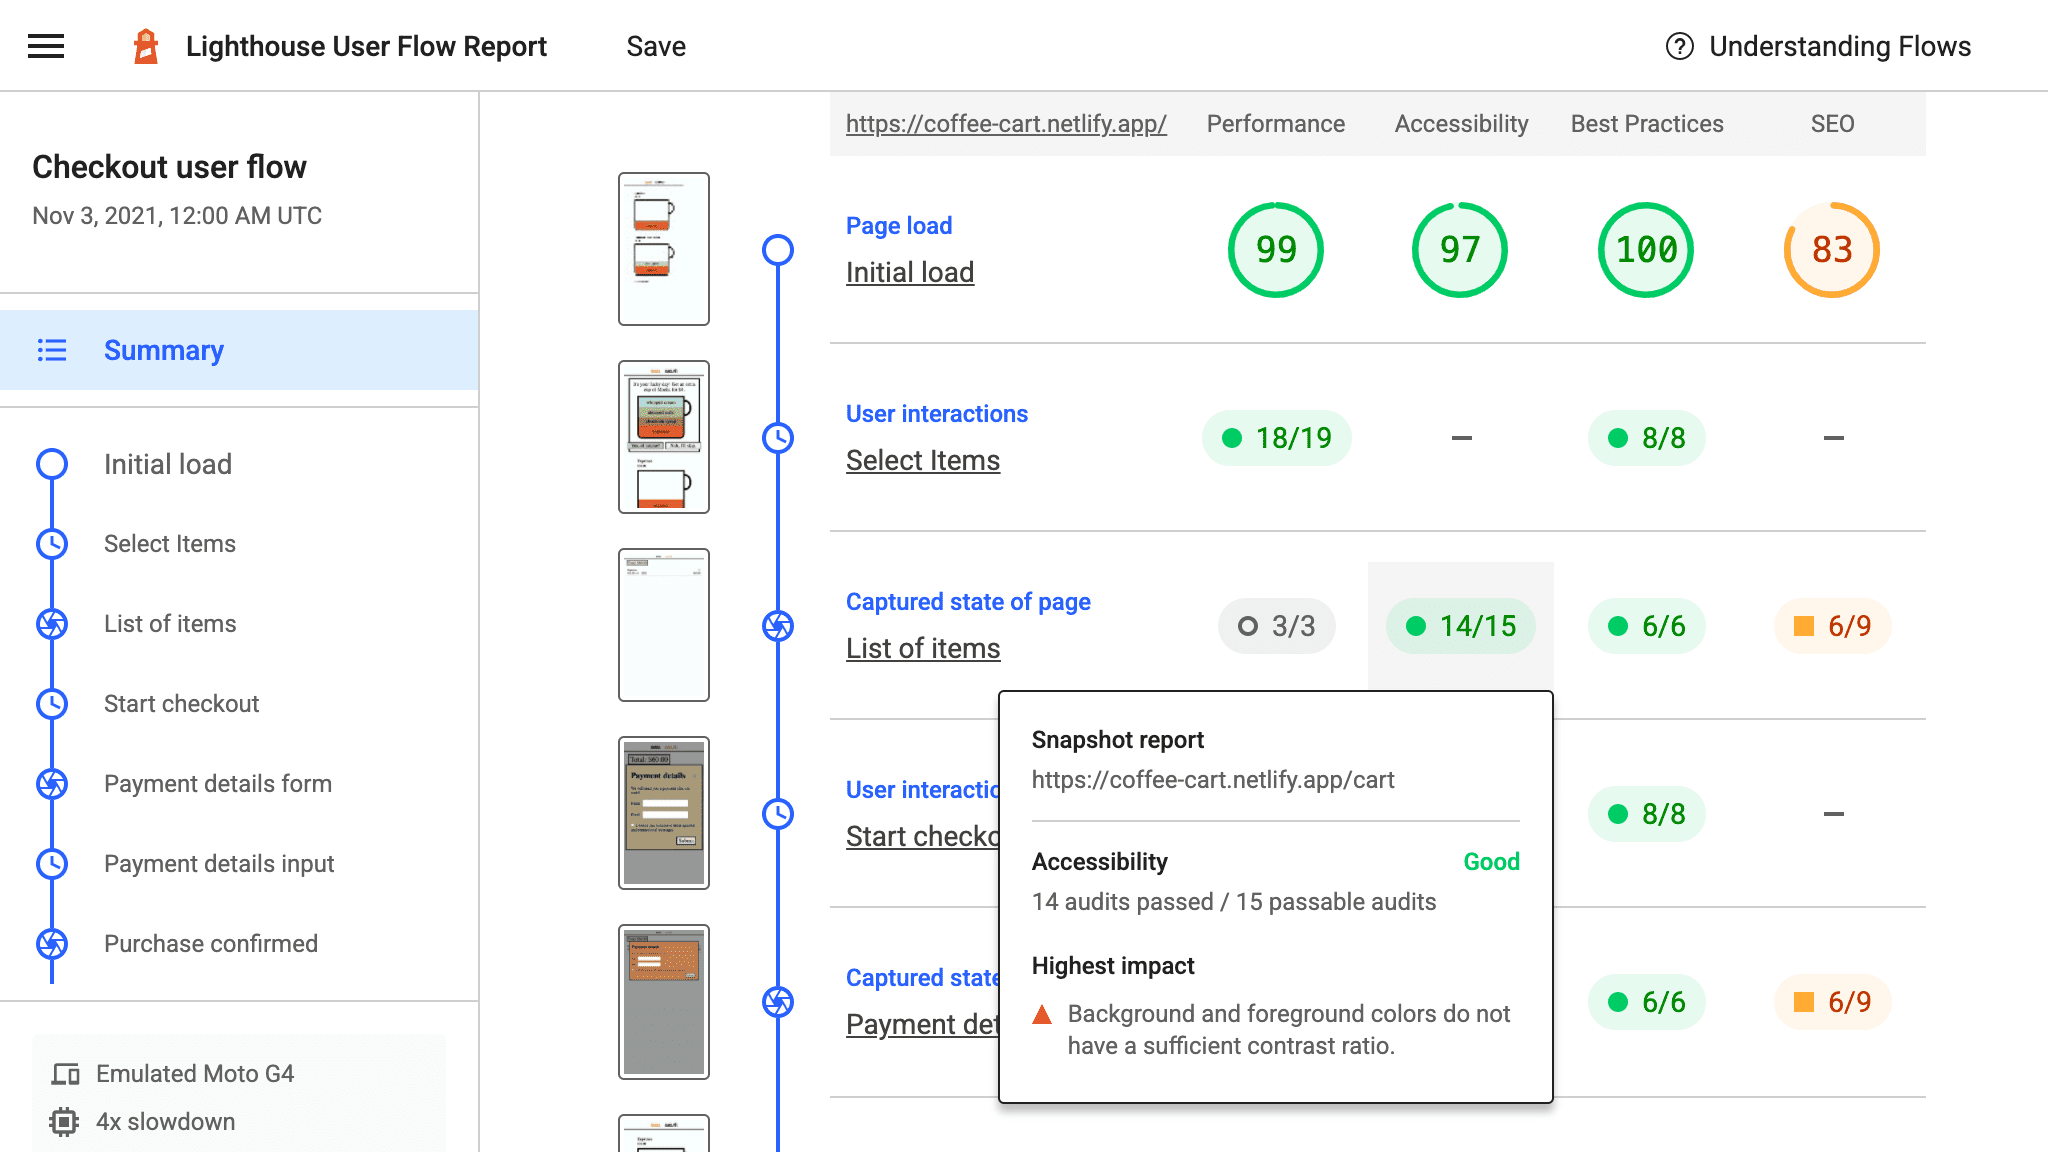Click the Accessibility tab header
The height and width of the screenshot is (1152, 2048).
1461,124
